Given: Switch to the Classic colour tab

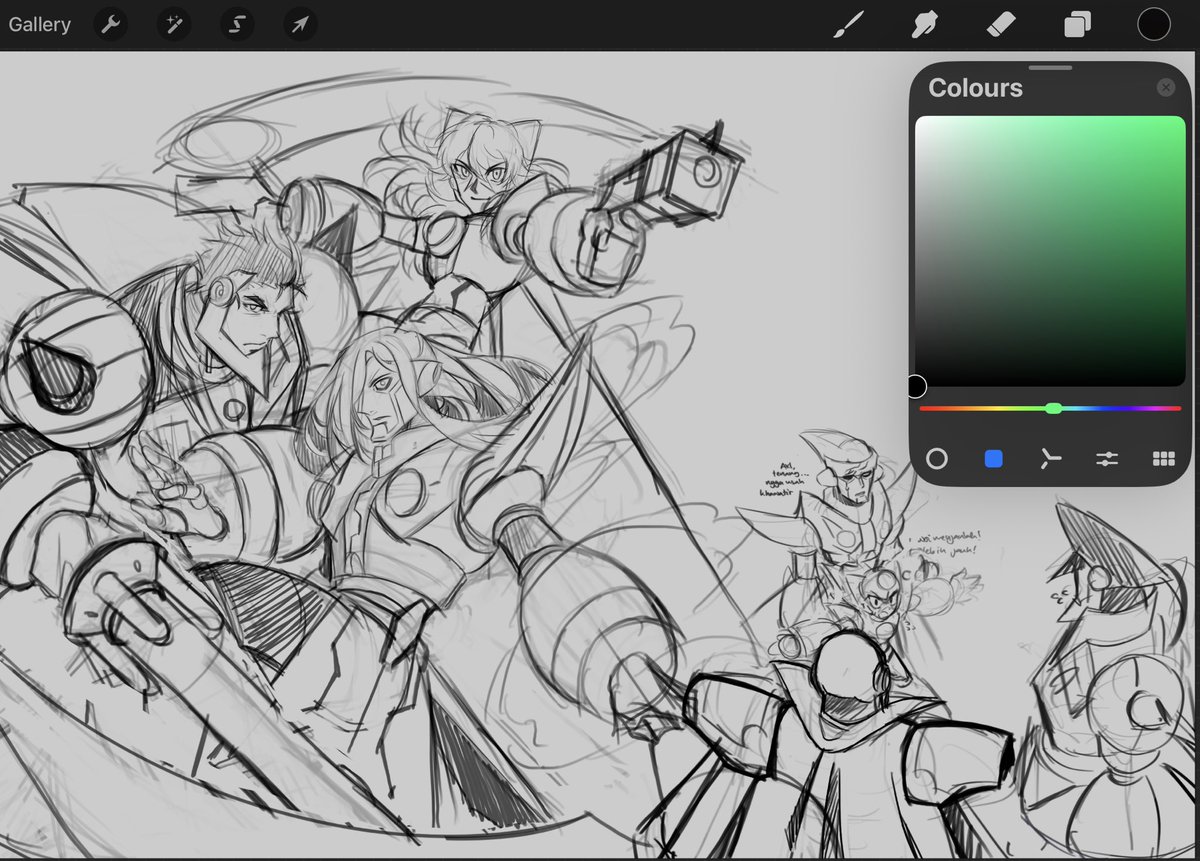Looking at the screenshot, I should click(x=993, y=459).
